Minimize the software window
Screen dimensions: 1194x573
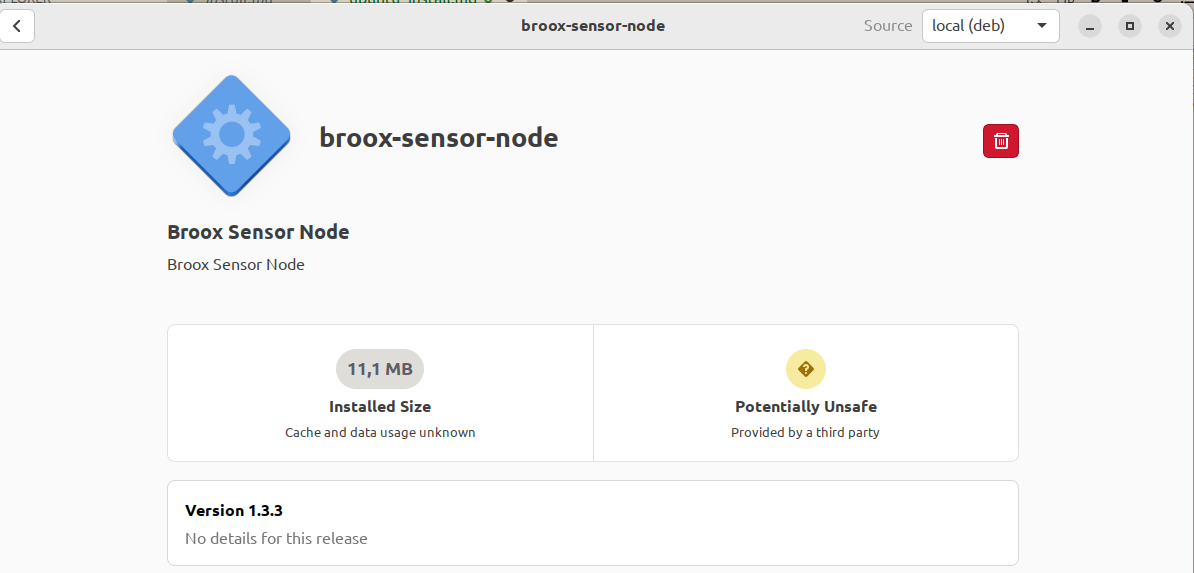[1090, 26]
